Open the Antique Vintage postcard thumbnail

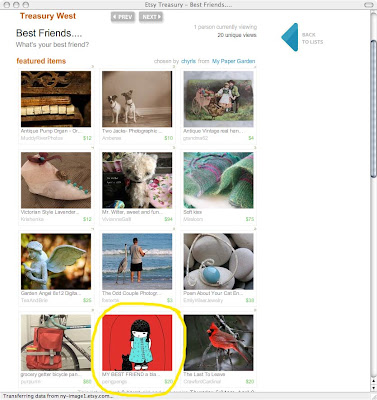pyautogui.click(x=218, y=99)
